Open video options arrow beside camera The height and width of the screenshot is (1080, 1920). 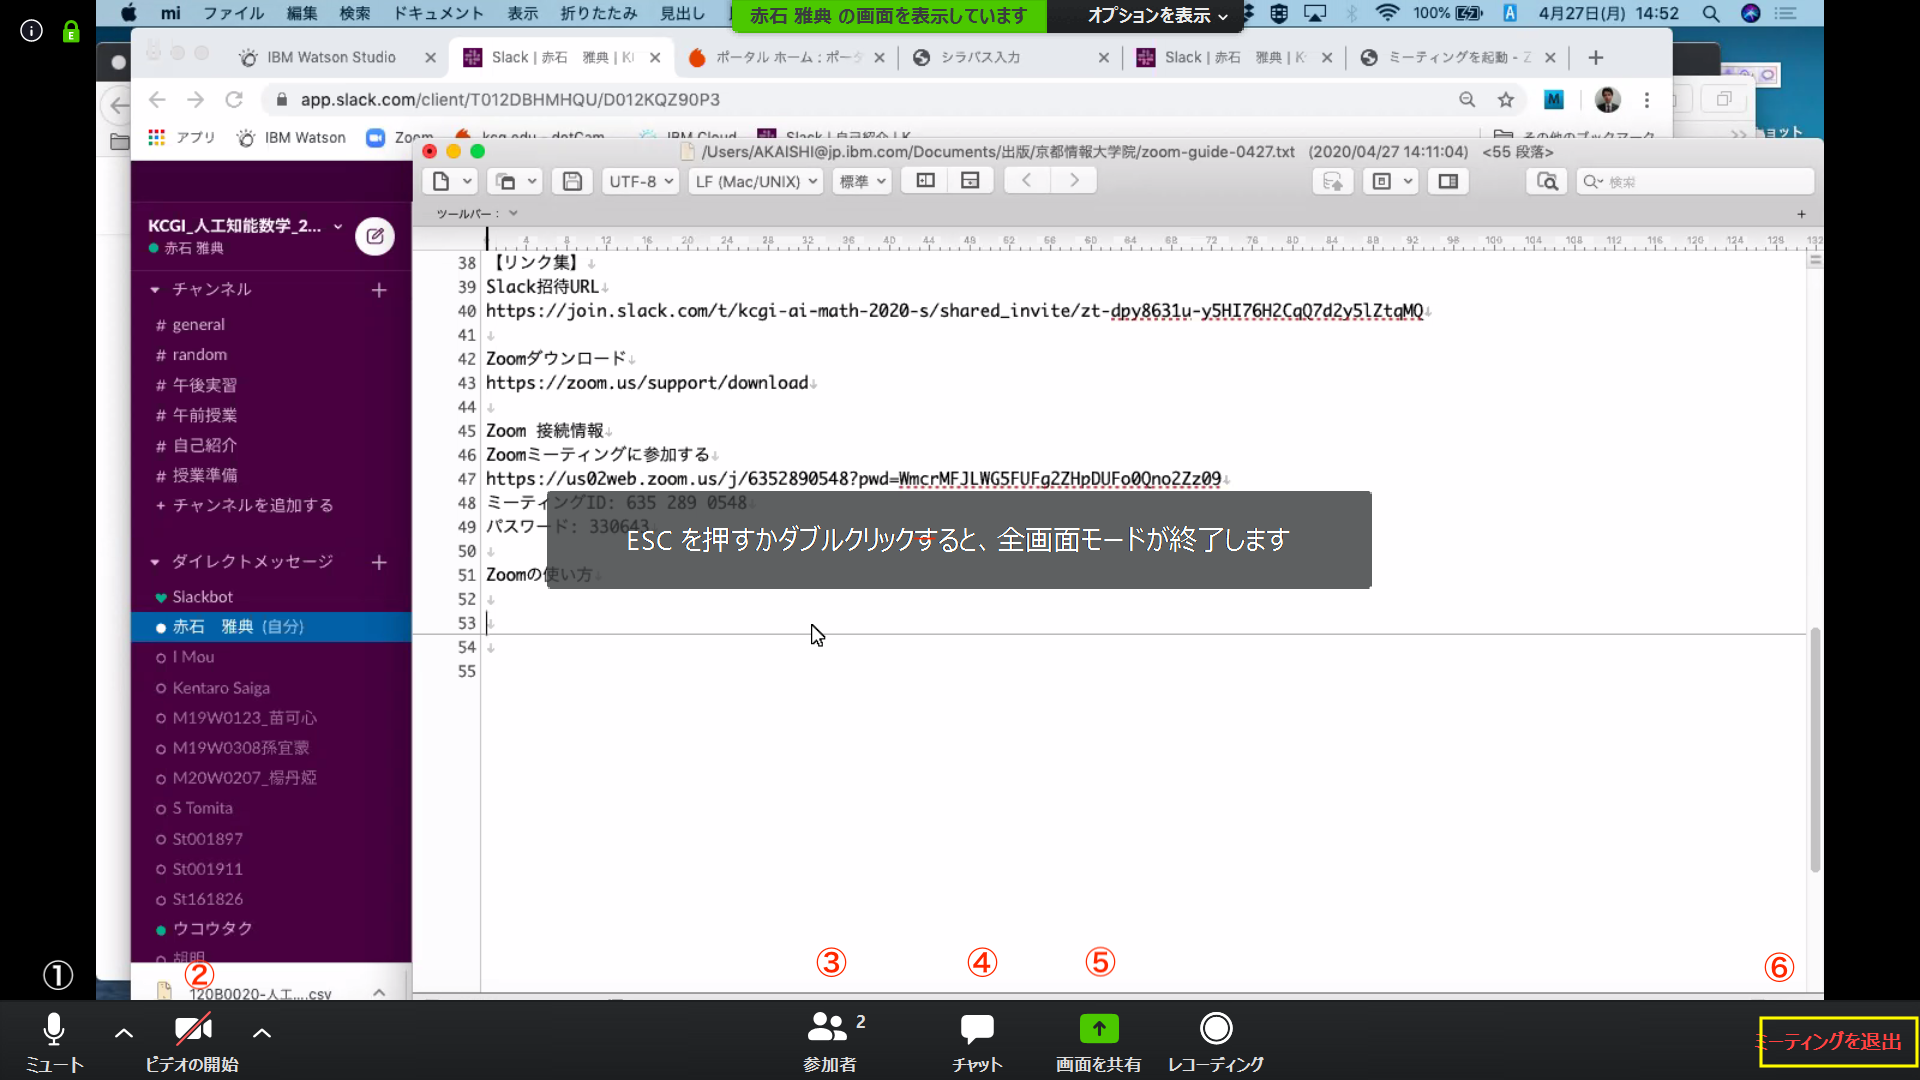262,1033
